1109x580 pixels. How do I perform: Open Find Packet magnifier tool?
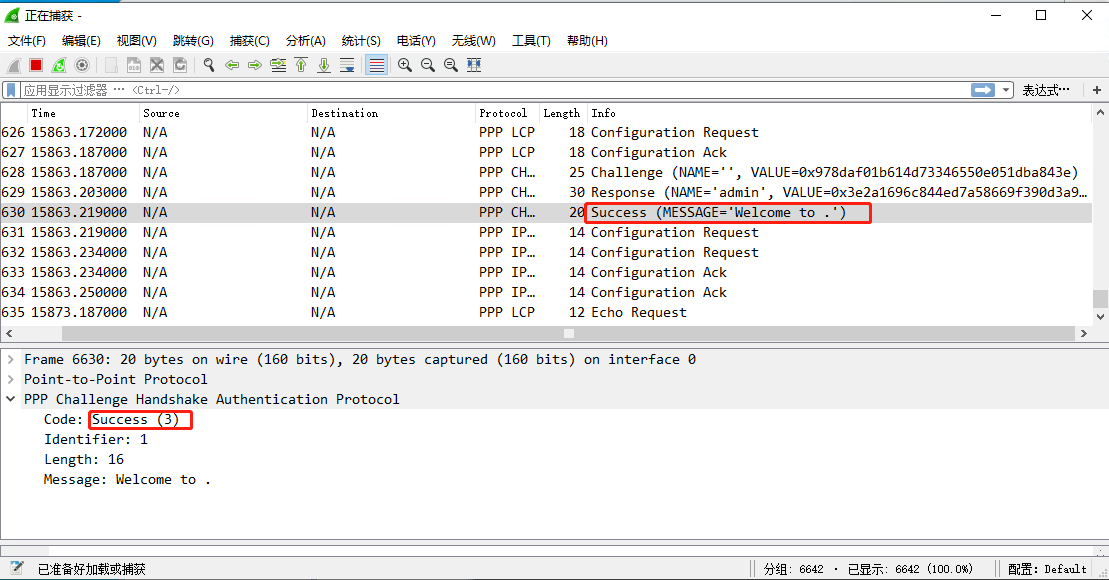coord(209,65)
